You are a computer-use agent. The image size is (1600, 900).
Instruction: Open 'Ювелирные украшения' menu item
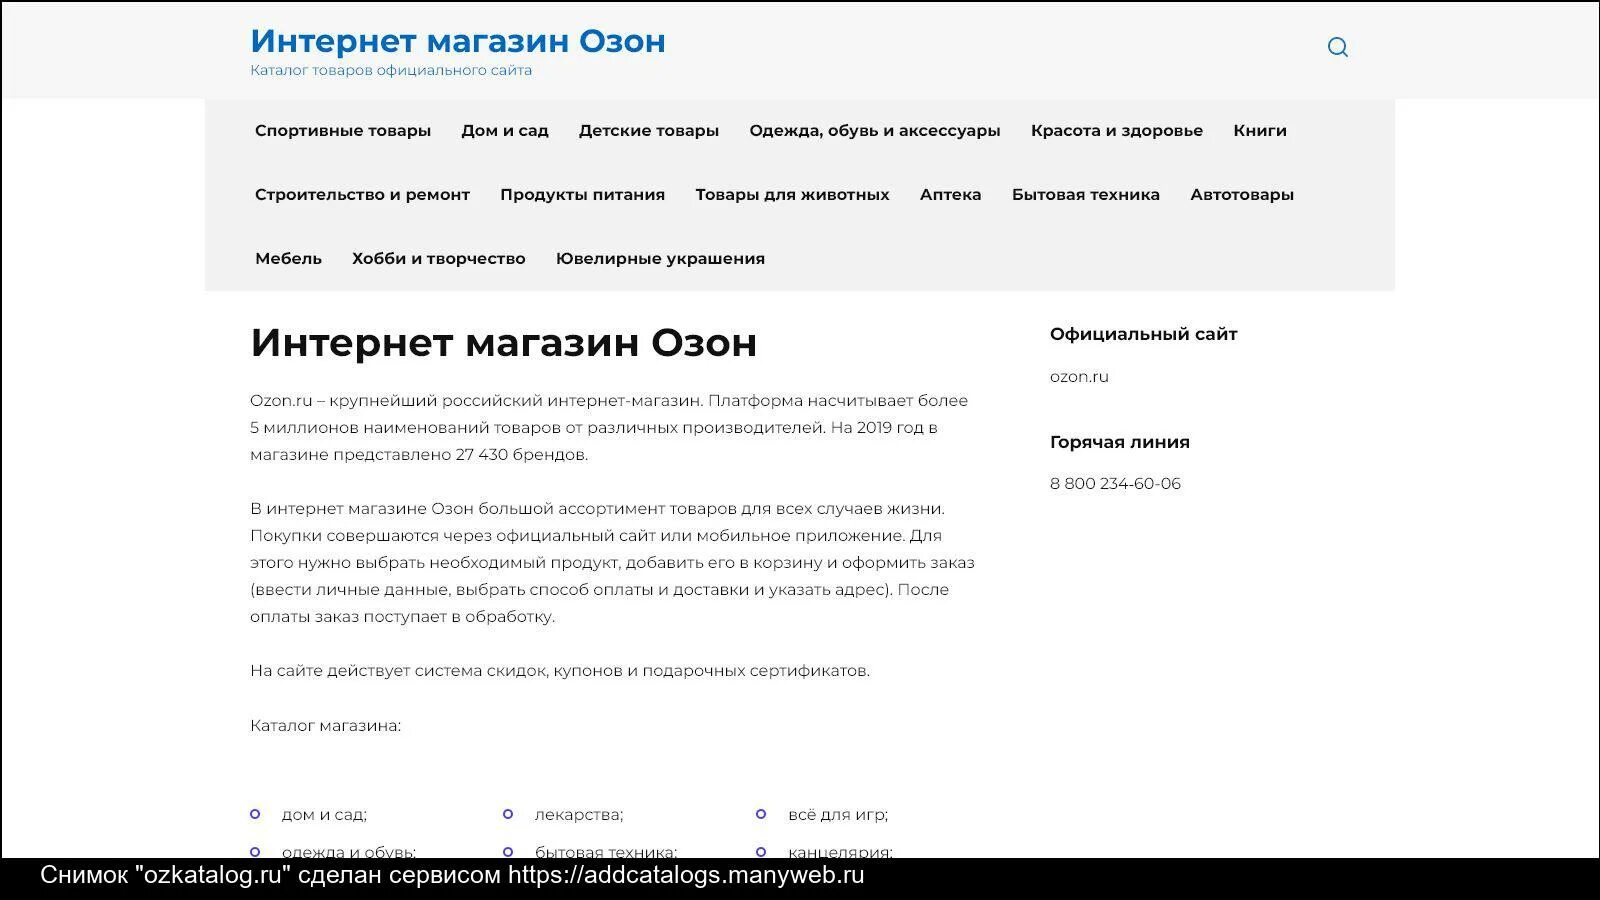click(x=660, y=259)
